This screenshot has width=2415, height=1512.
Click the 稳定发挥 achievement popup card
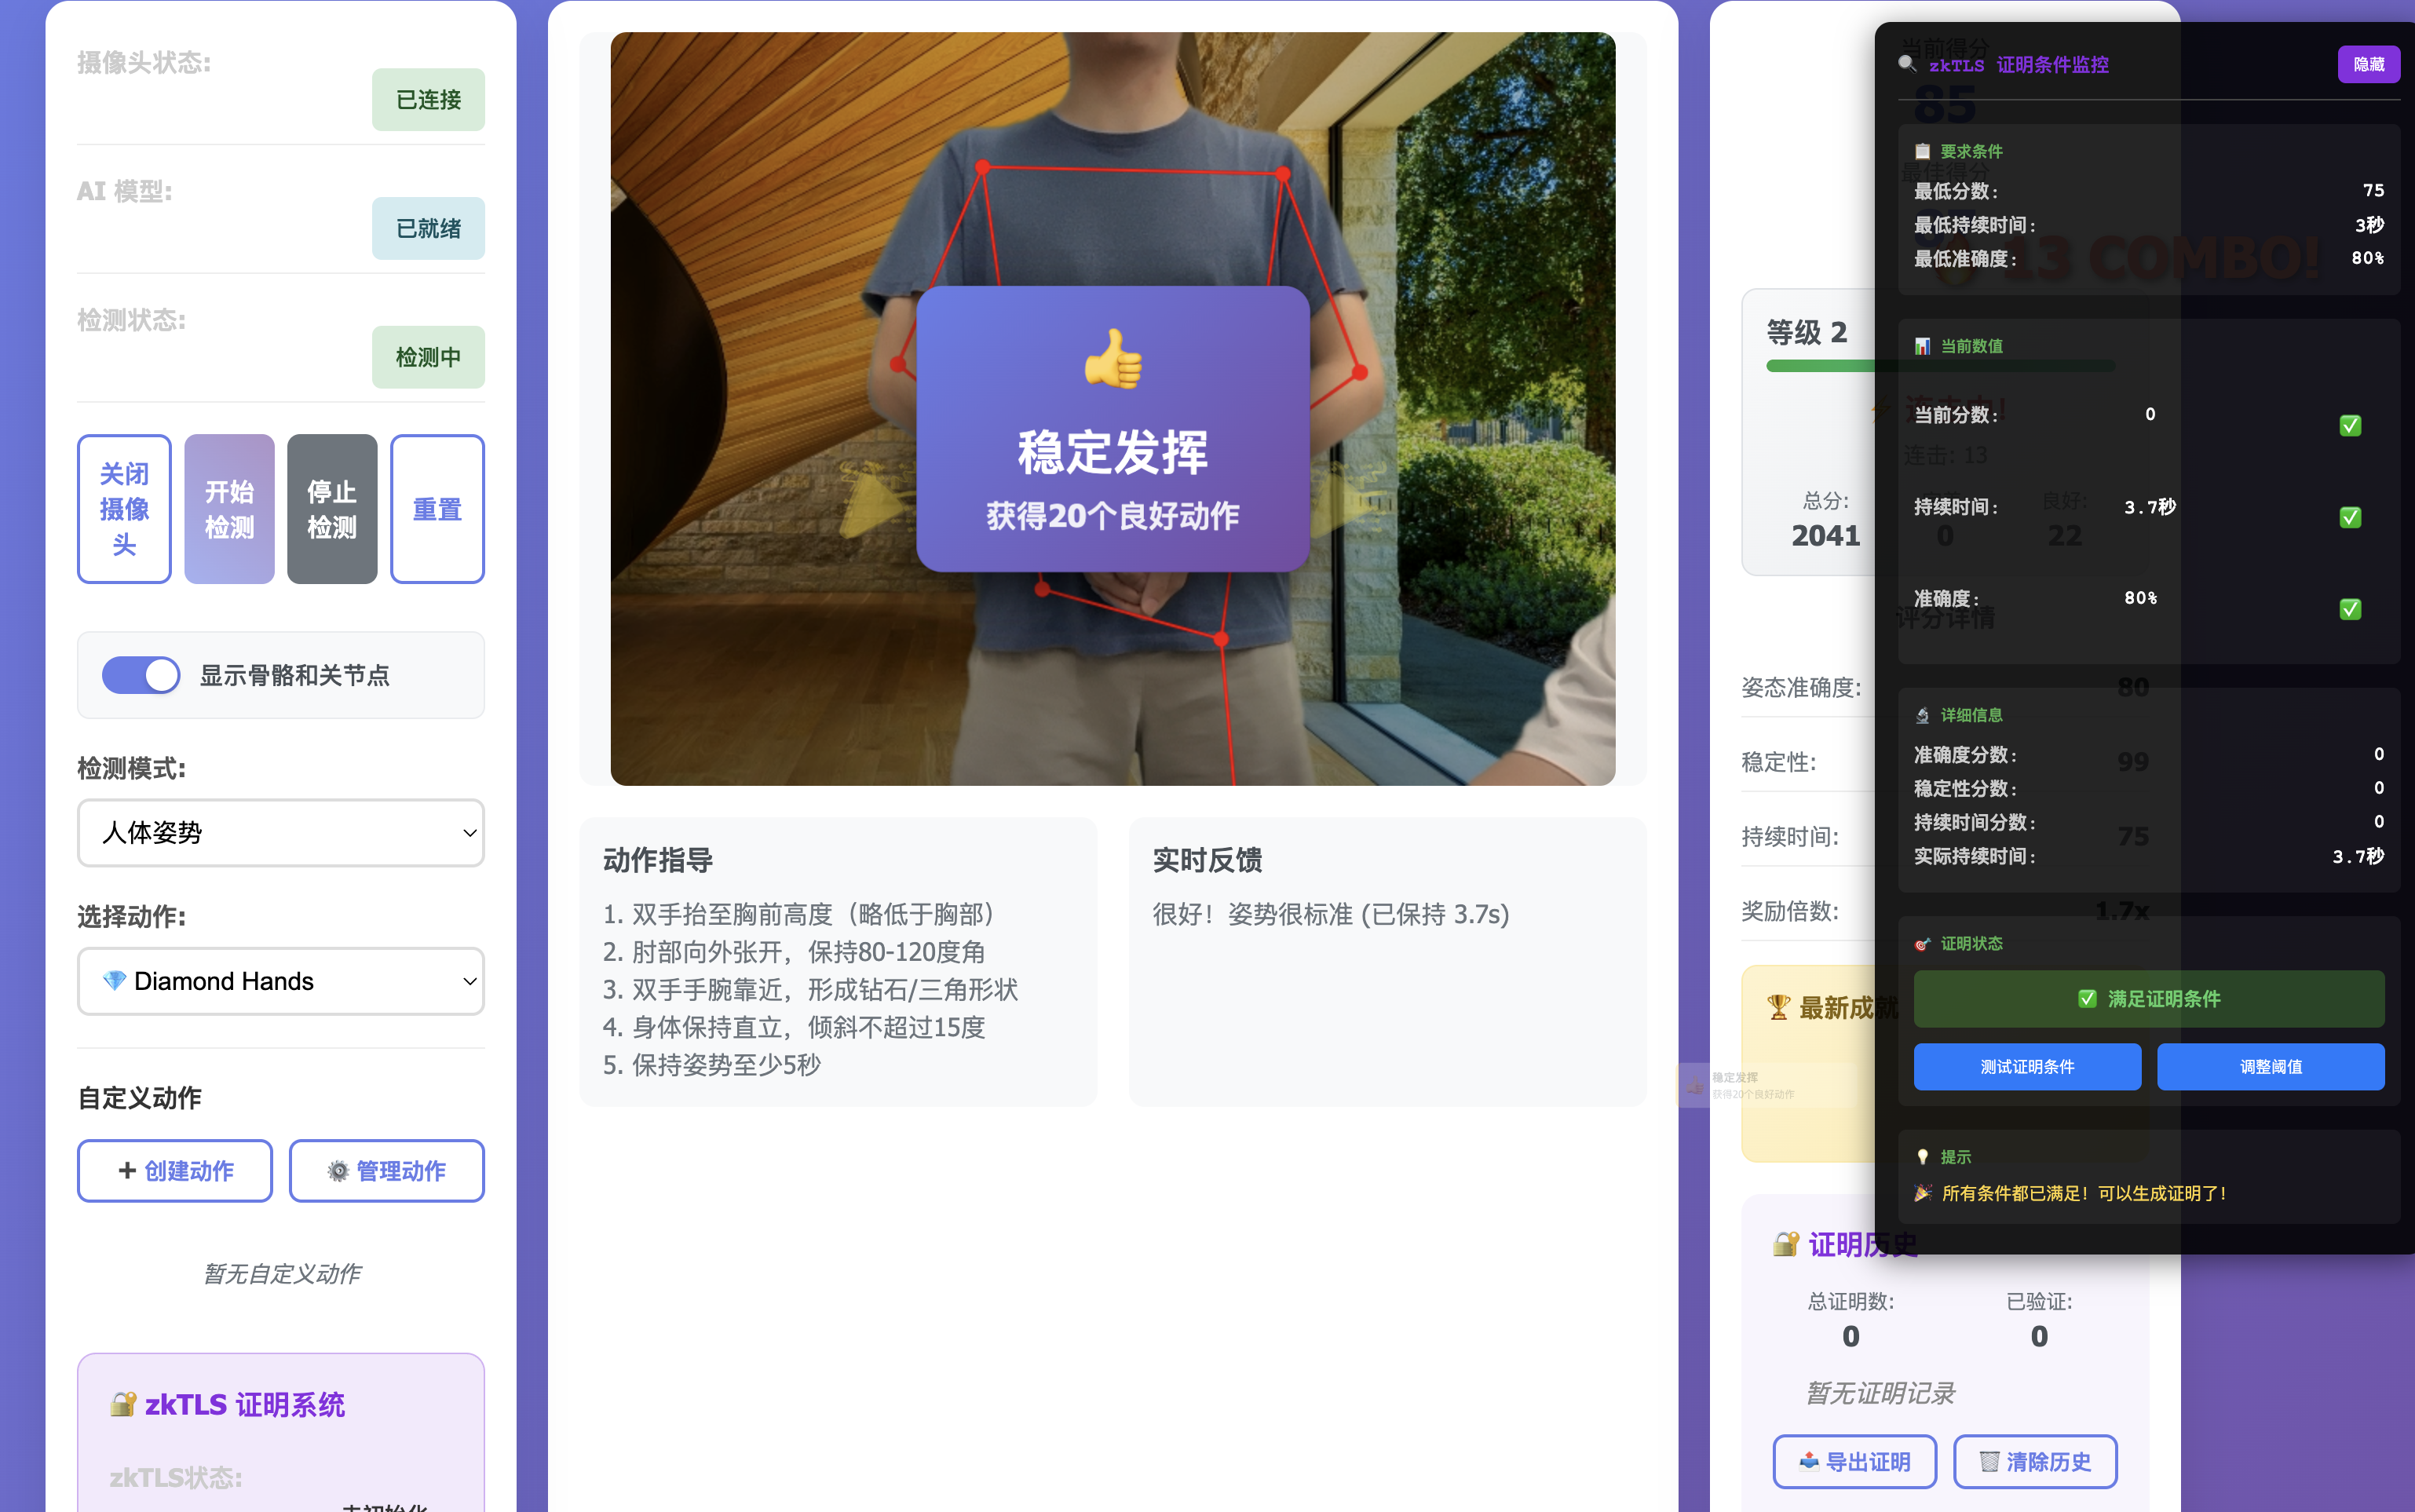[1113, 429]
